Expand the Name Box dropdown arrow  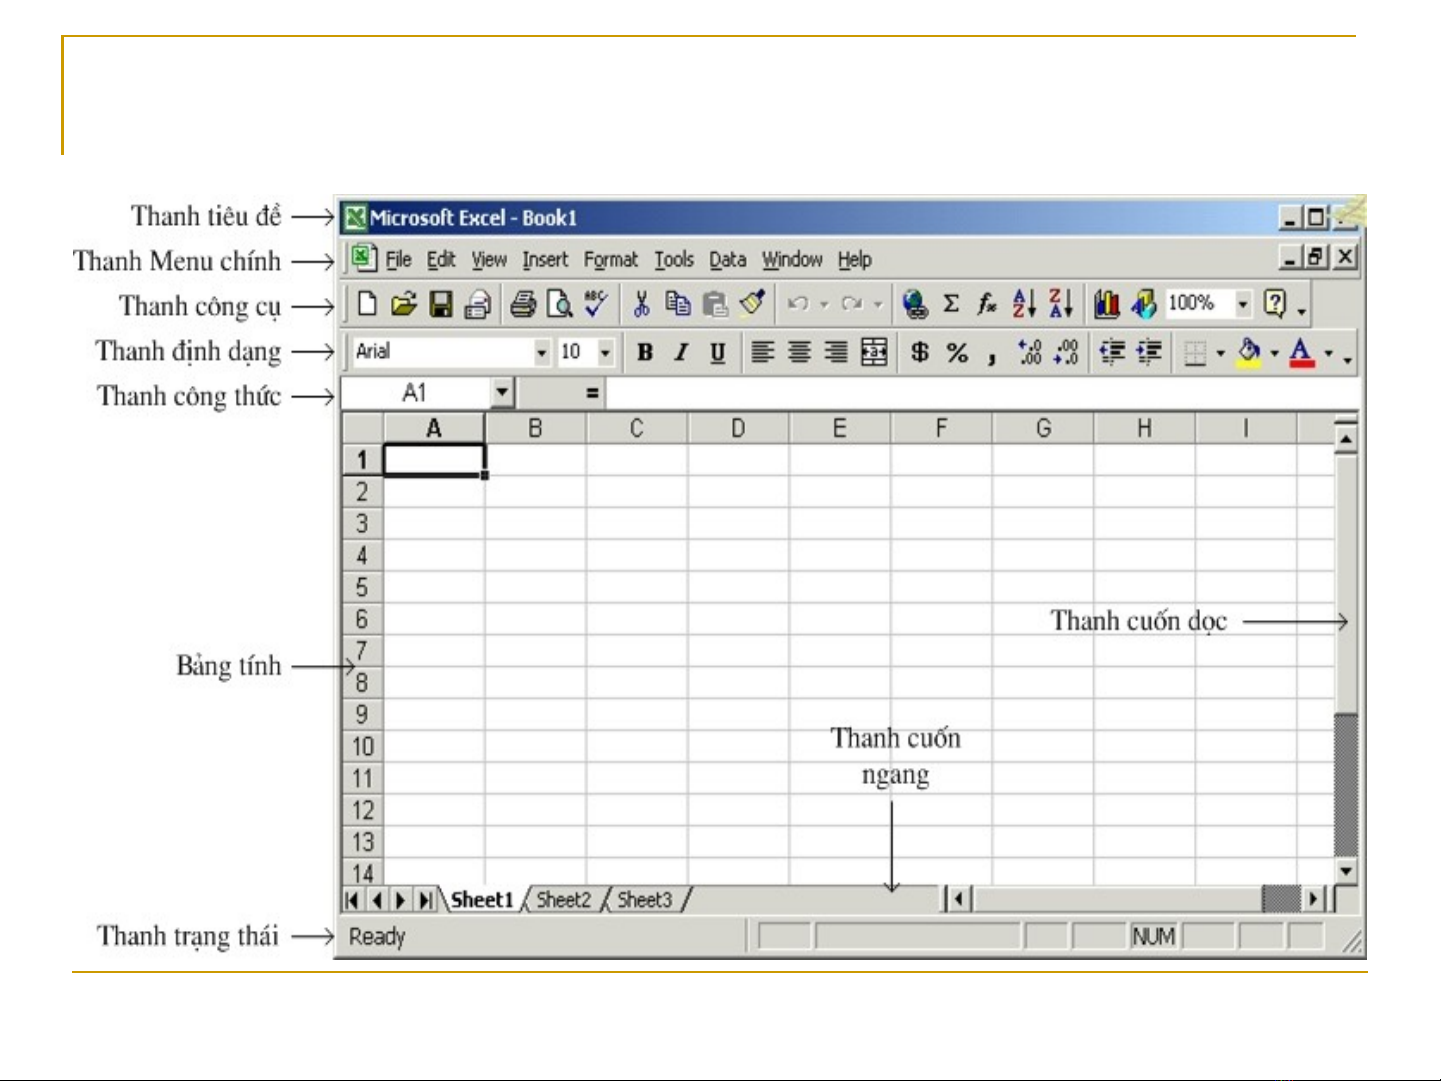(x=502, y=393)
